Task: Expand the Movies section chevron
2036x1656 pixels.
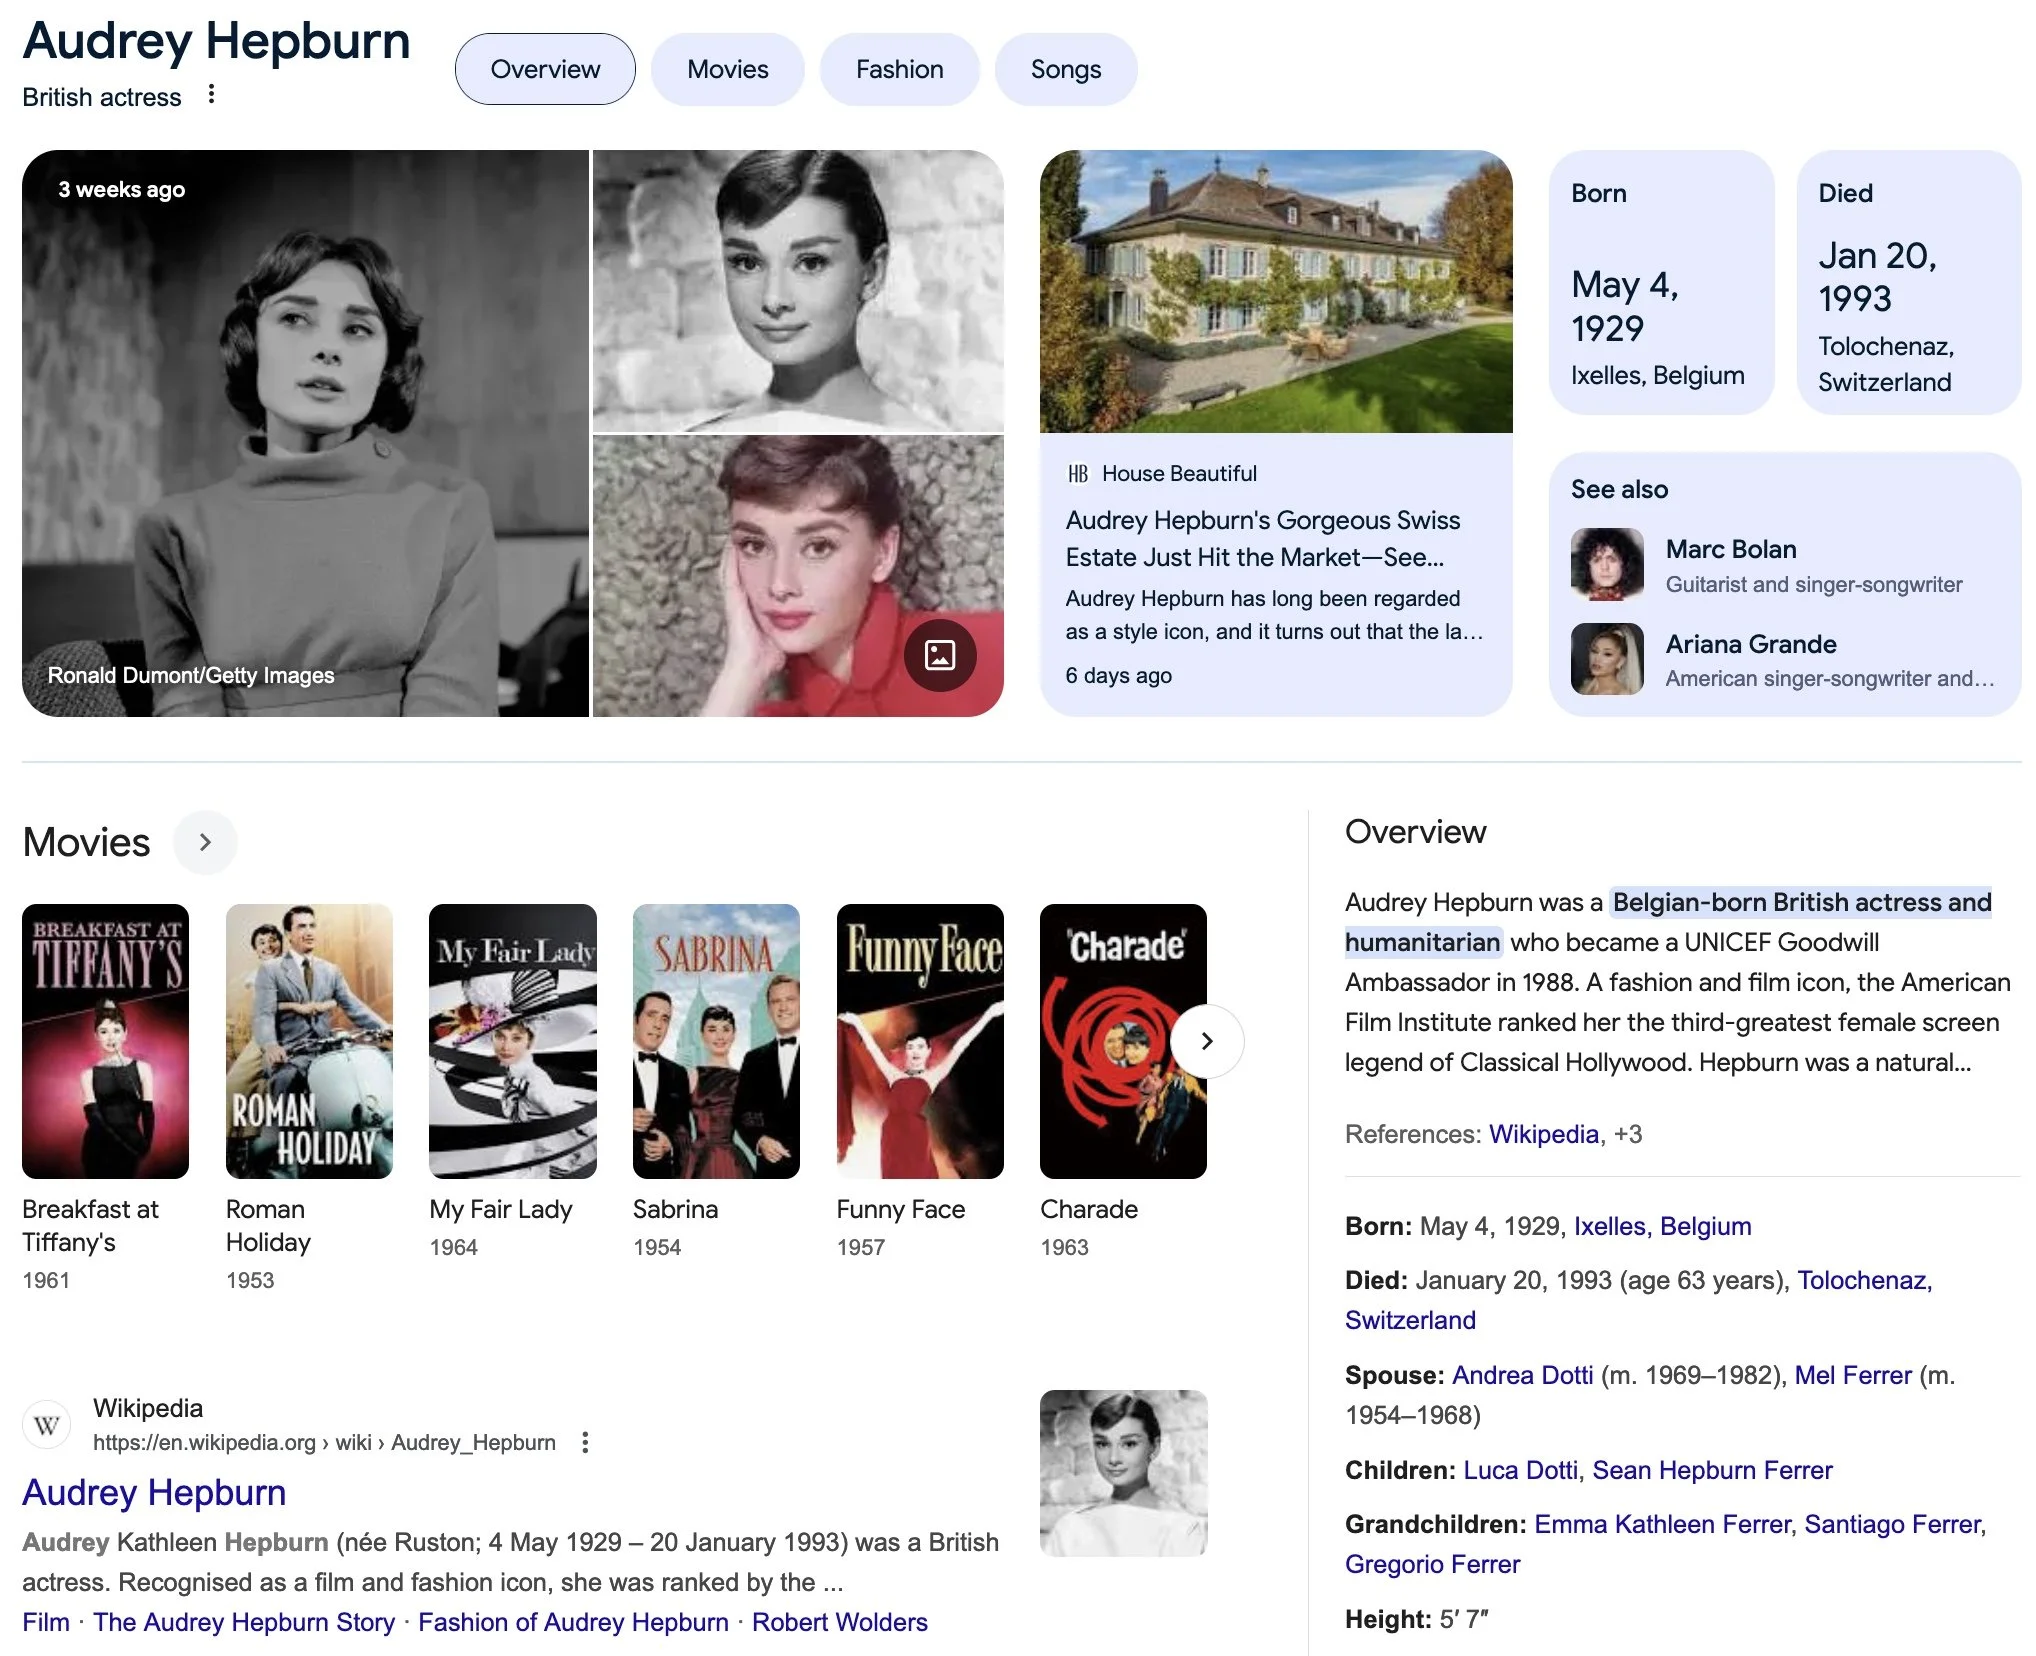Action: point(205,842)
